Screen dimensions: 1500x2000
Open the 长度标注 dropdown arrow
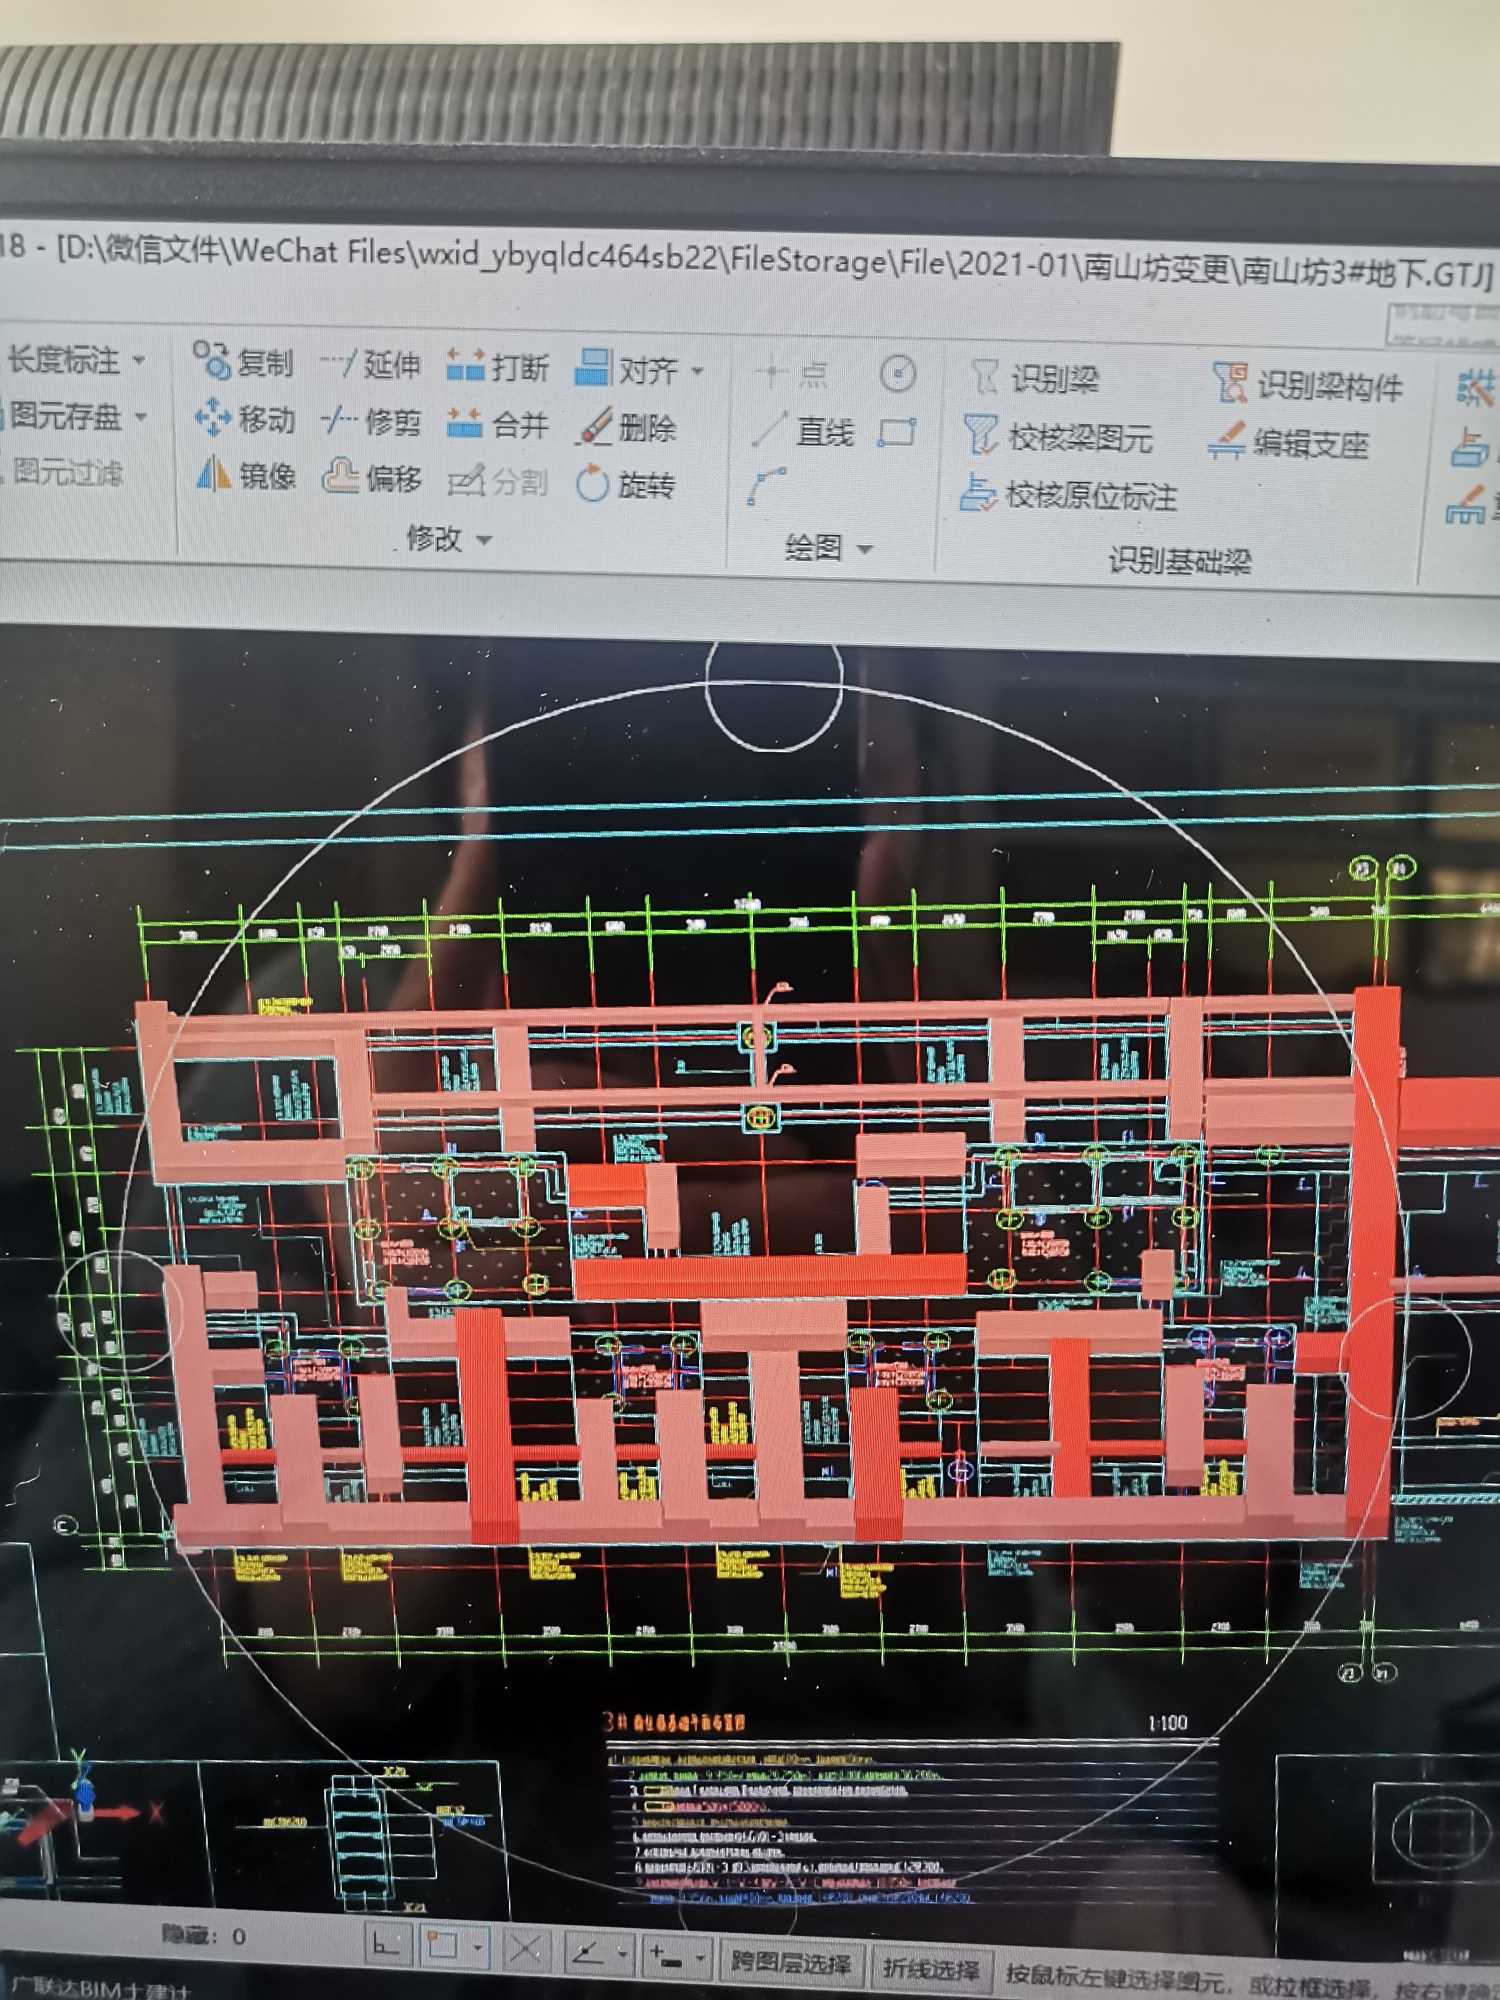139,359
